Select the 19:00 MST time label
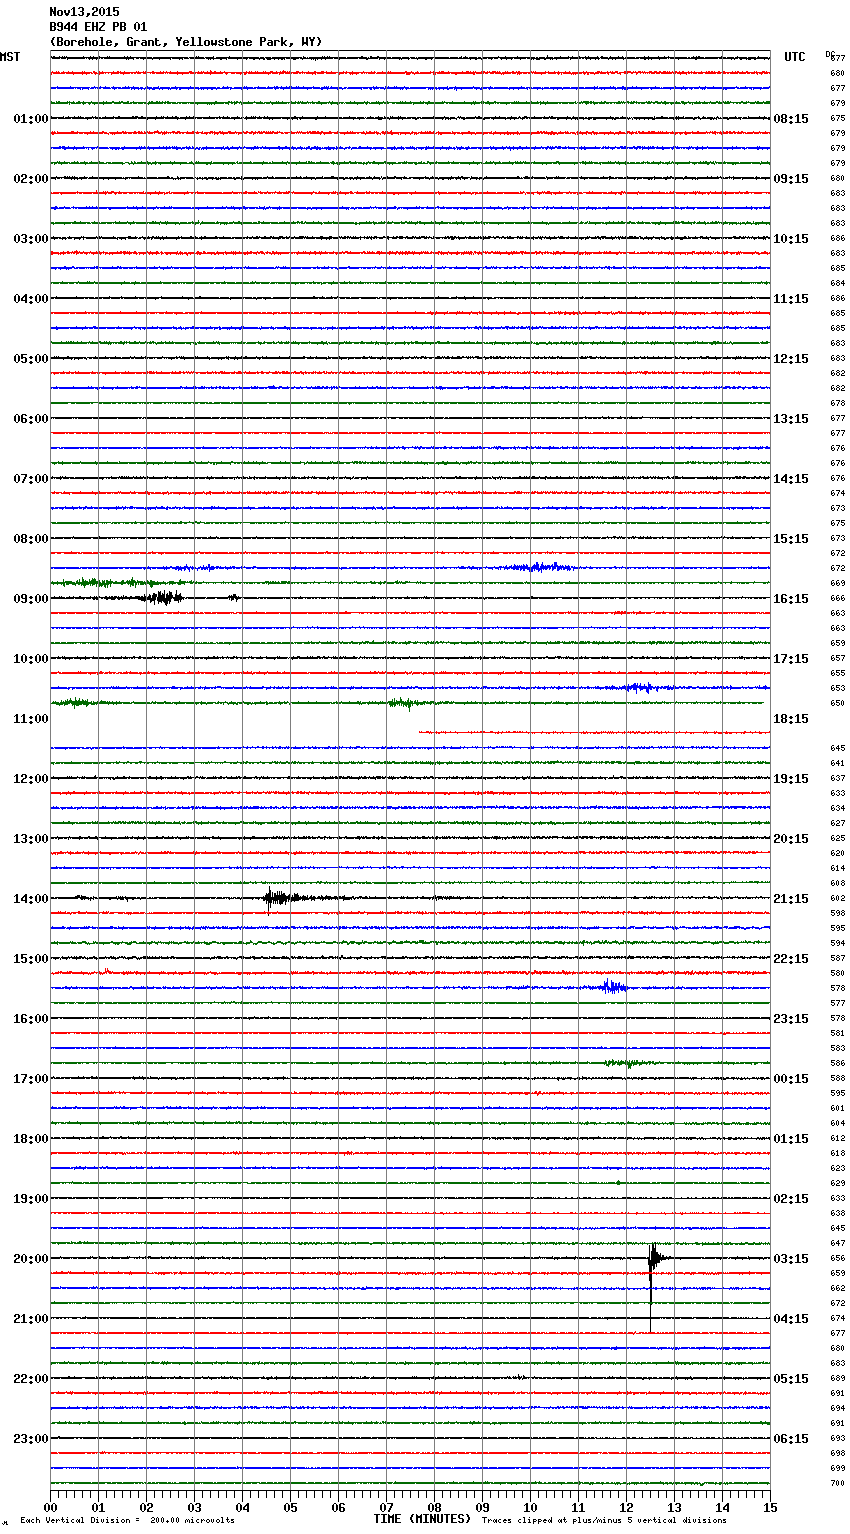The image size is (850, 1534). tap(31, 1199)
